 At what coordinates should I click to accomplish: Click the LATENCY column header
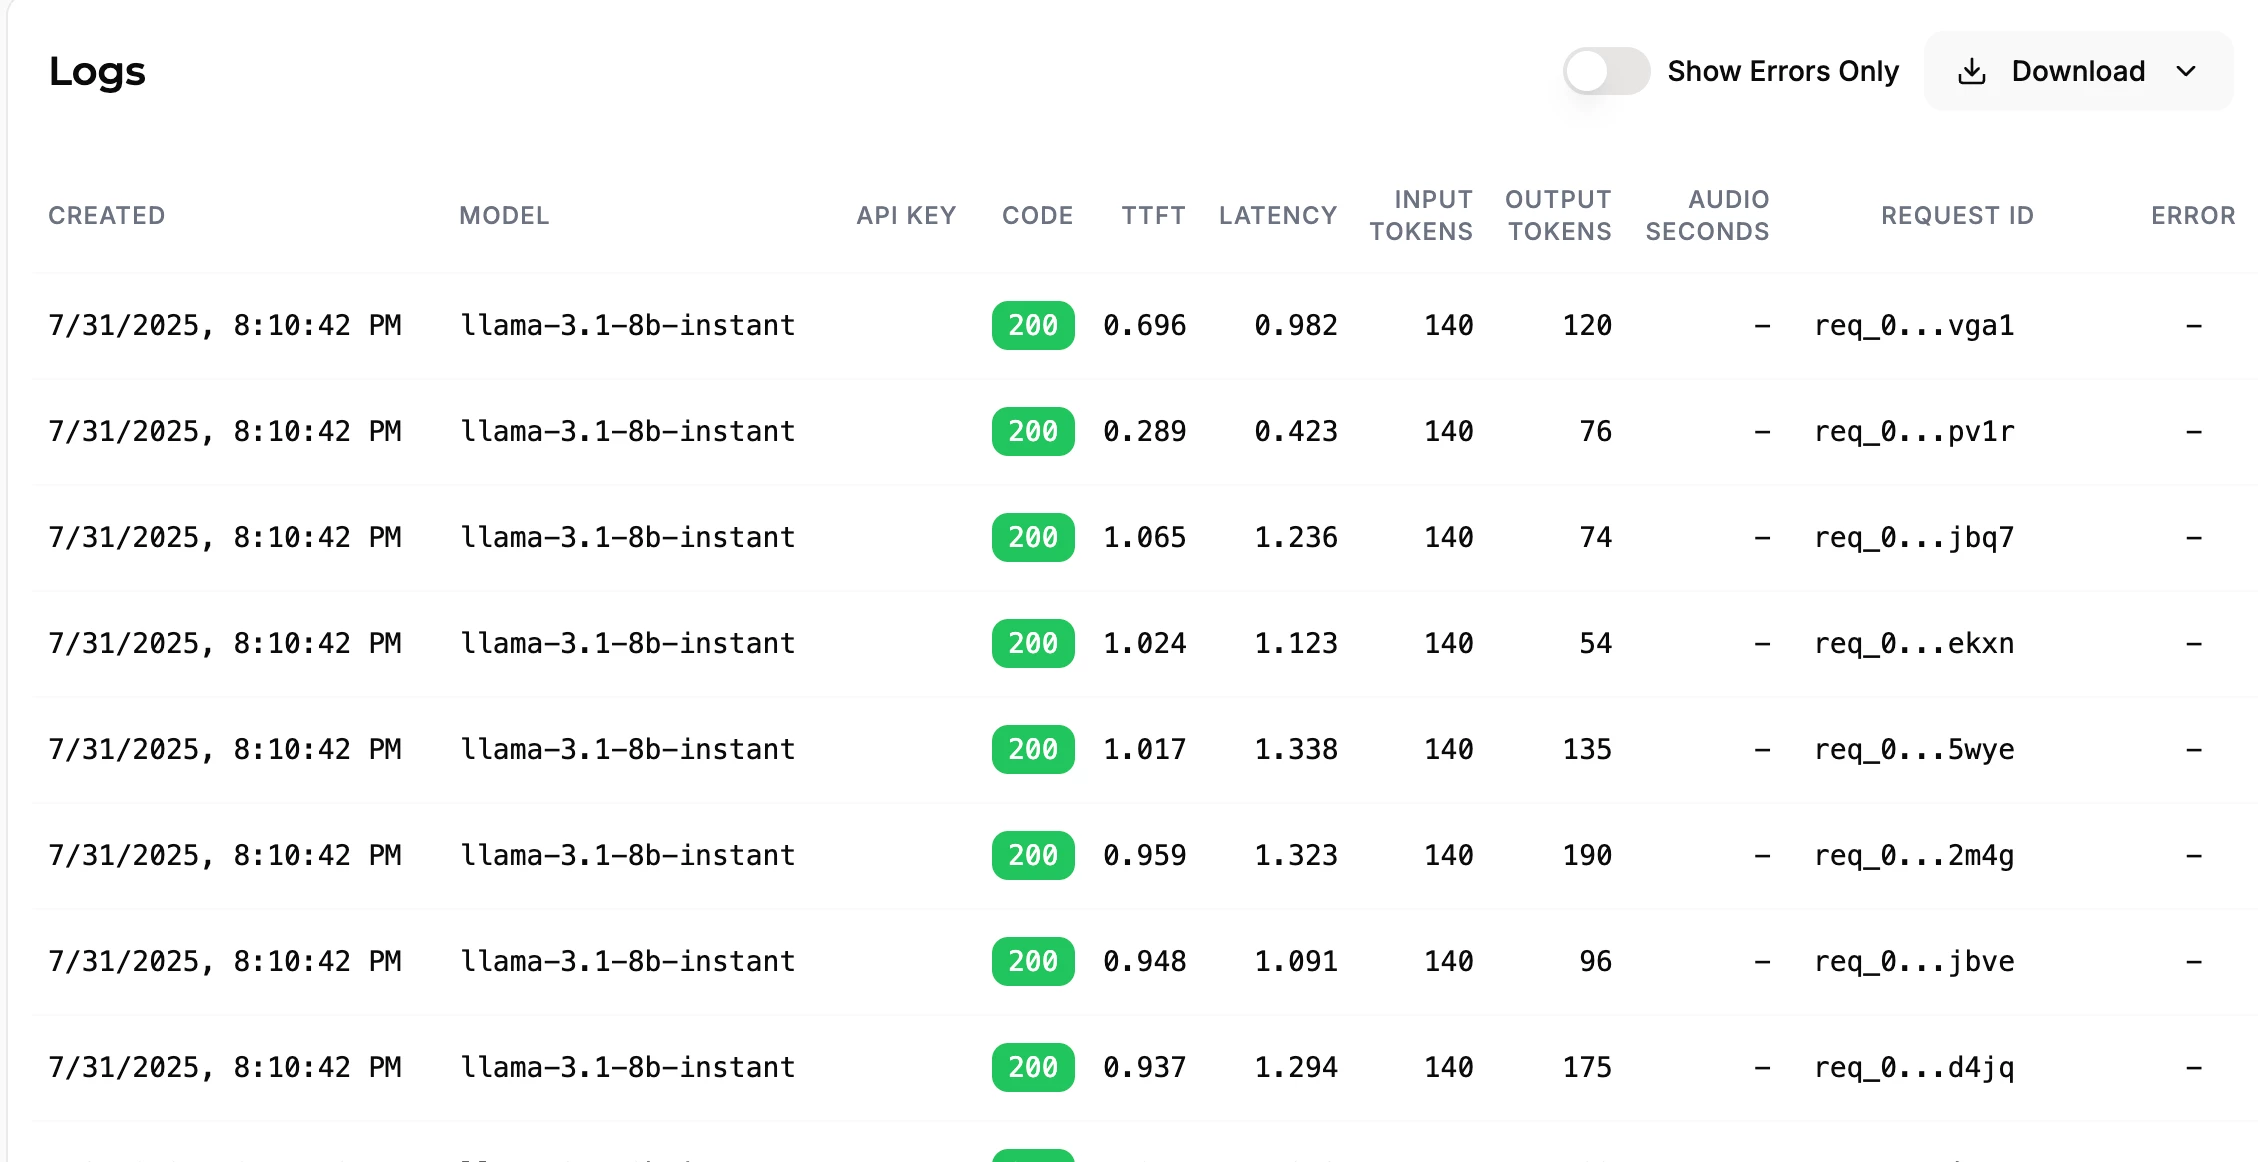pyautogui.click(x=1278, y=215)
